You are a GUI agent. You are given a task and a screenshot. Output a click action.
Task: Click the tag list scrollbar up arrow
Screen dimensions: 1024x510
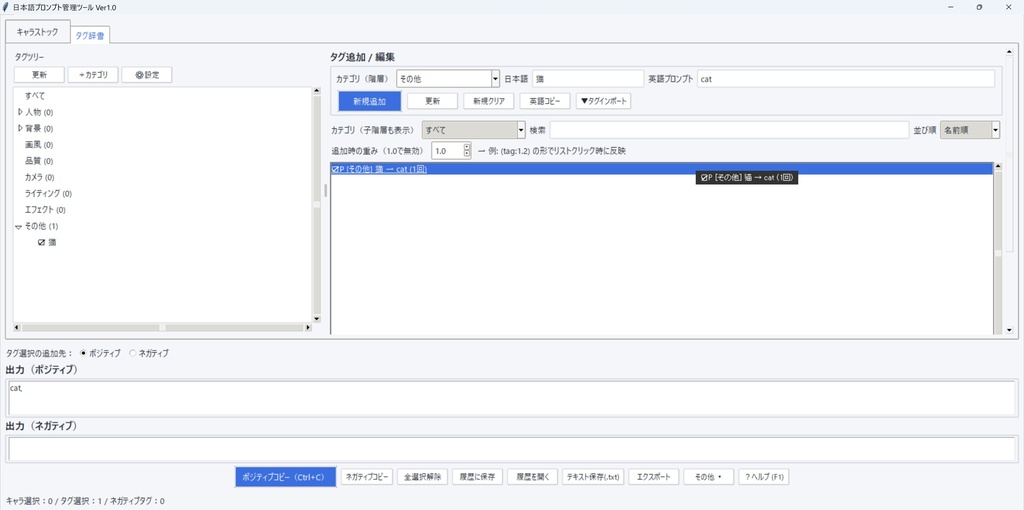point(997,168)
